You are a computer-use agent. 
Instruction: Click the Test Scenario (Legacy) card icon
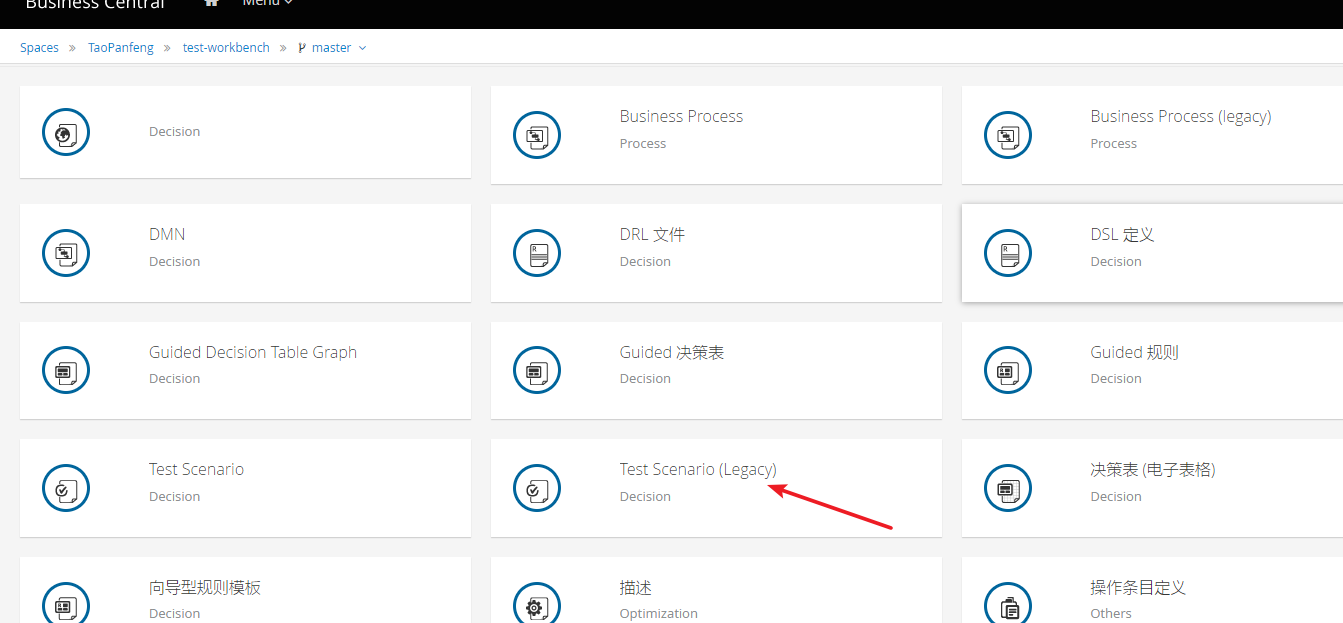pyautogui.click(x=537, y=488)
